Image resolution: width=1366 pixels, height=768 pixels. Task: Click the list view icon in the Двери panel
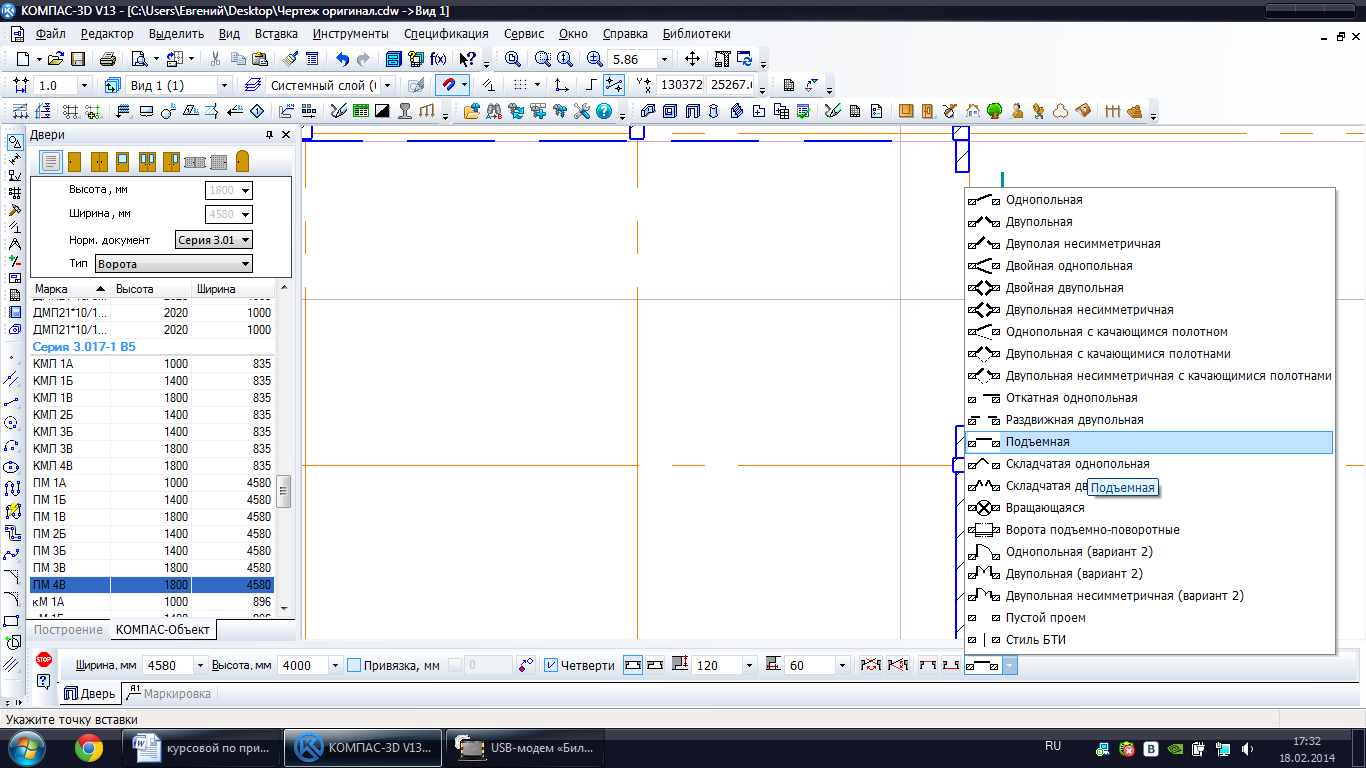(x=50, y=161)
